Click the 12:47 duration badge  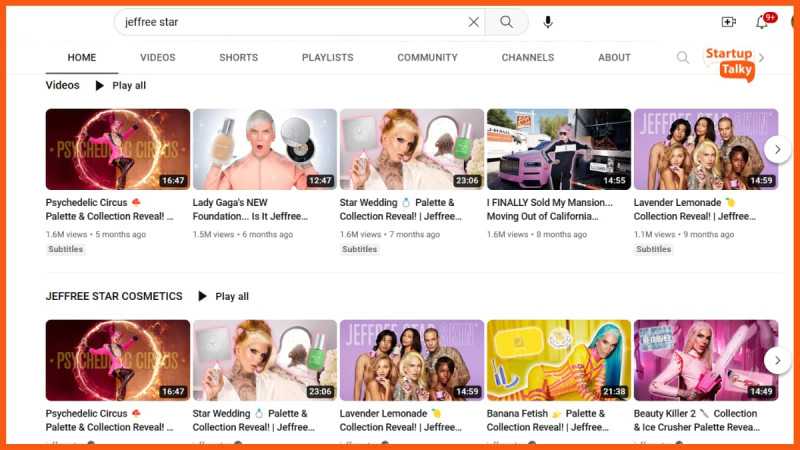tap(320, 181)
